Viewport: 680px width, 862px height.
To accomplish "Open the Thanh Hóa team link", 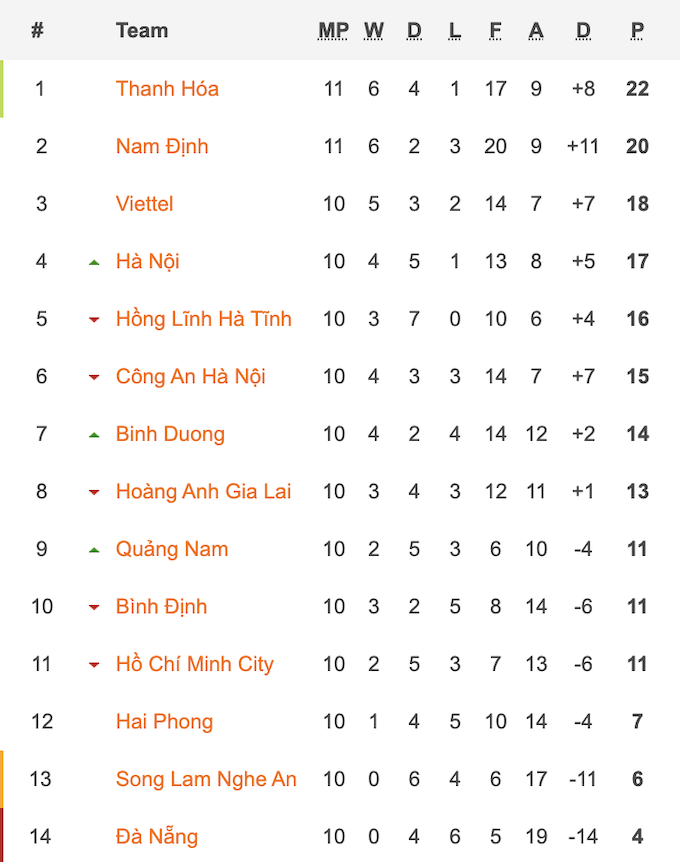I will point(167,89).
